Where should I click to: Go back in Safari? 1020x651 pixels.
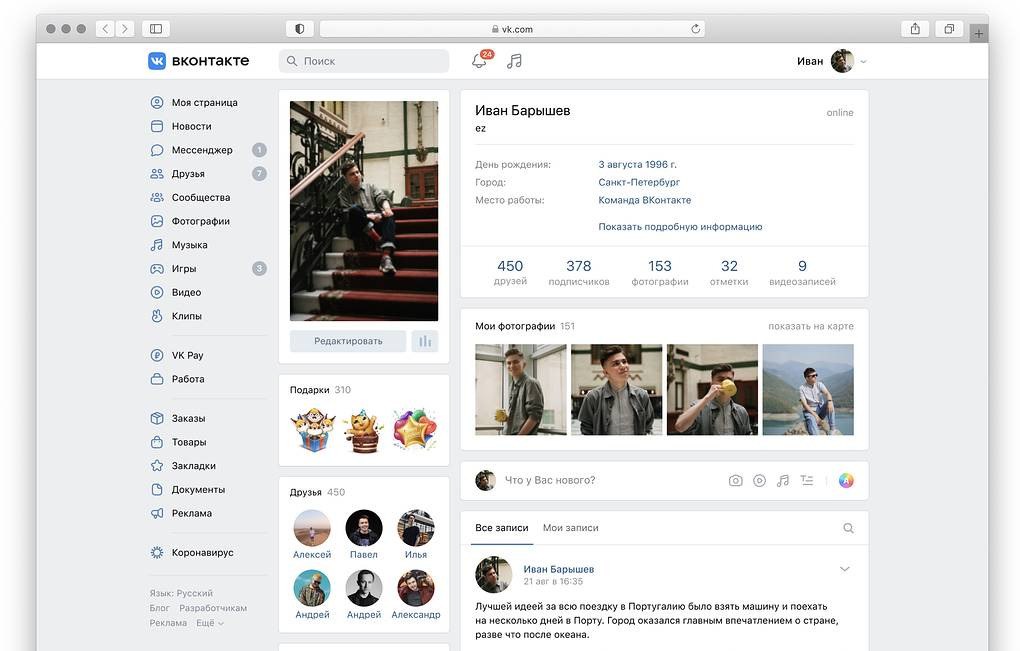click(x=105, y=29)
